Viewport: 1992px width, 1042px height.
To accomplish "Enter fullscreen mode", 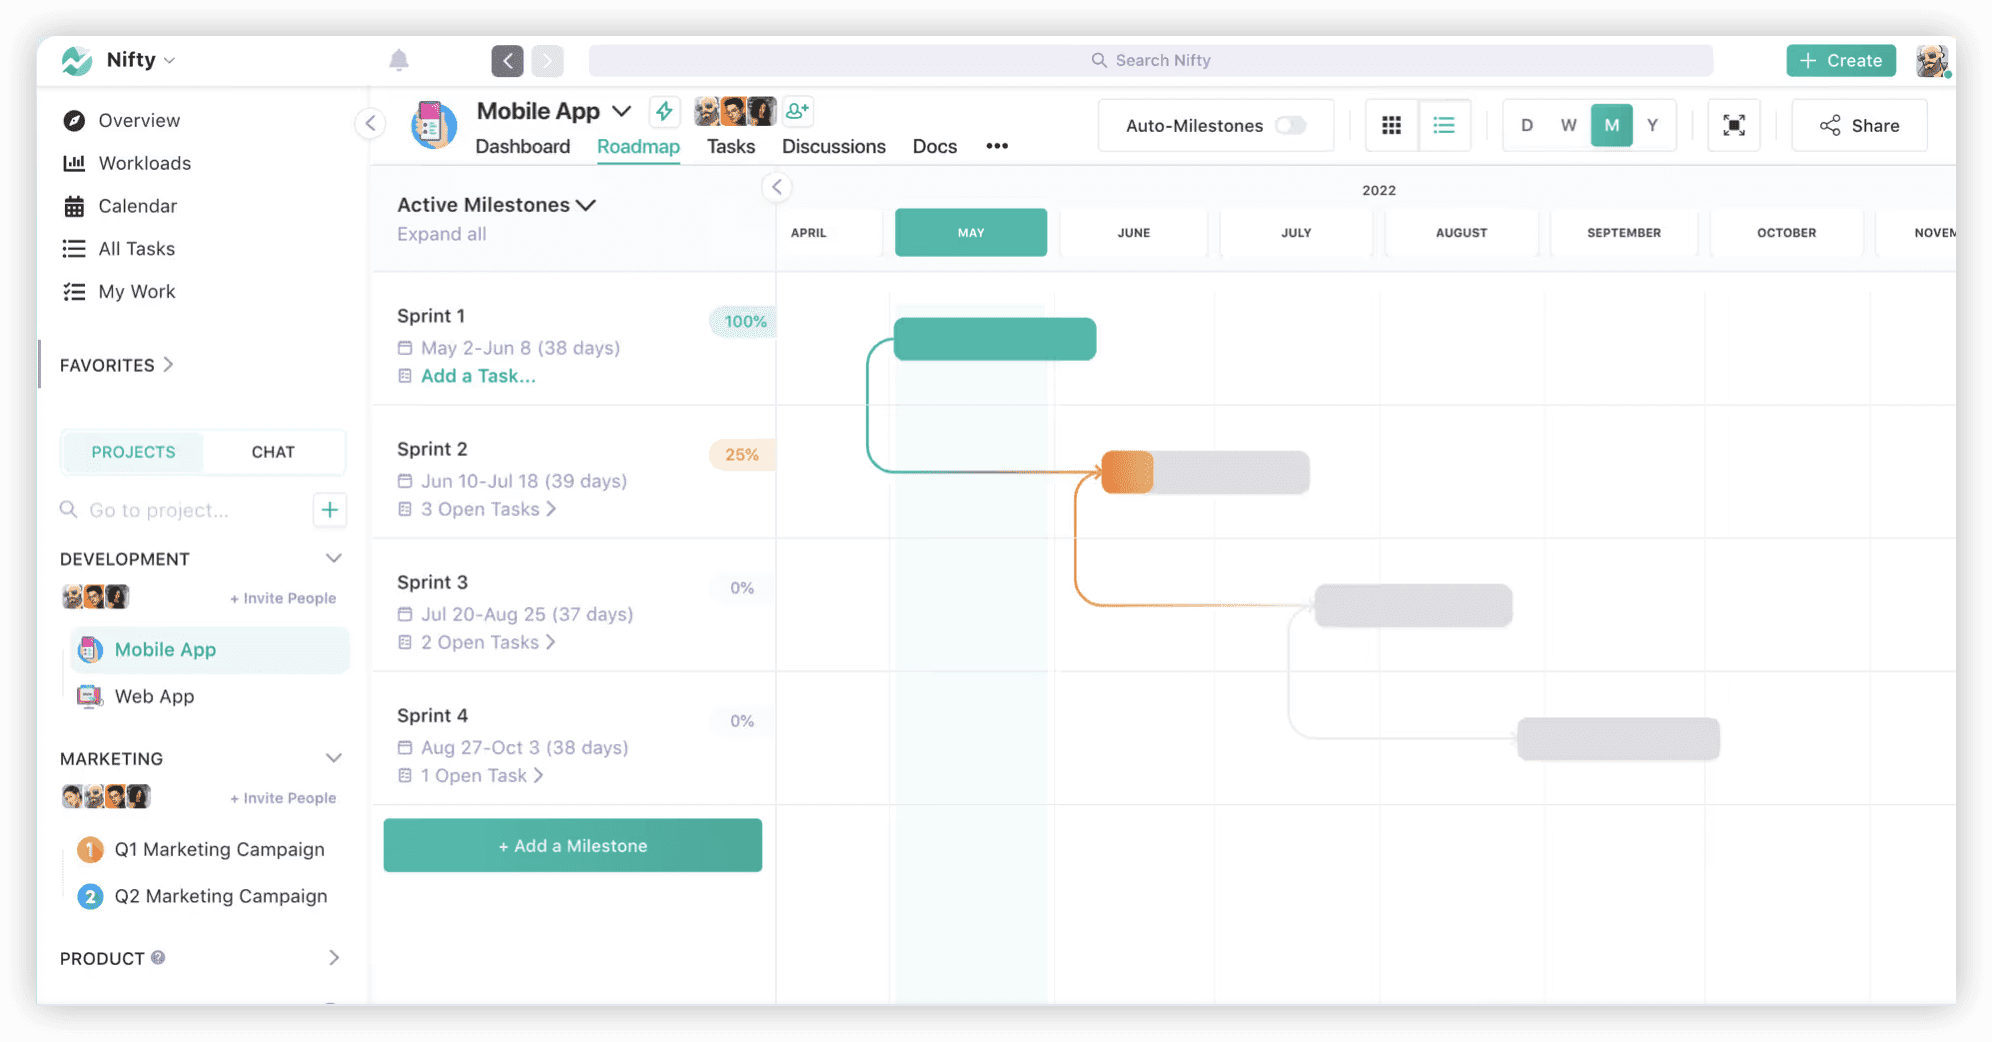I will click(1733, 126).
